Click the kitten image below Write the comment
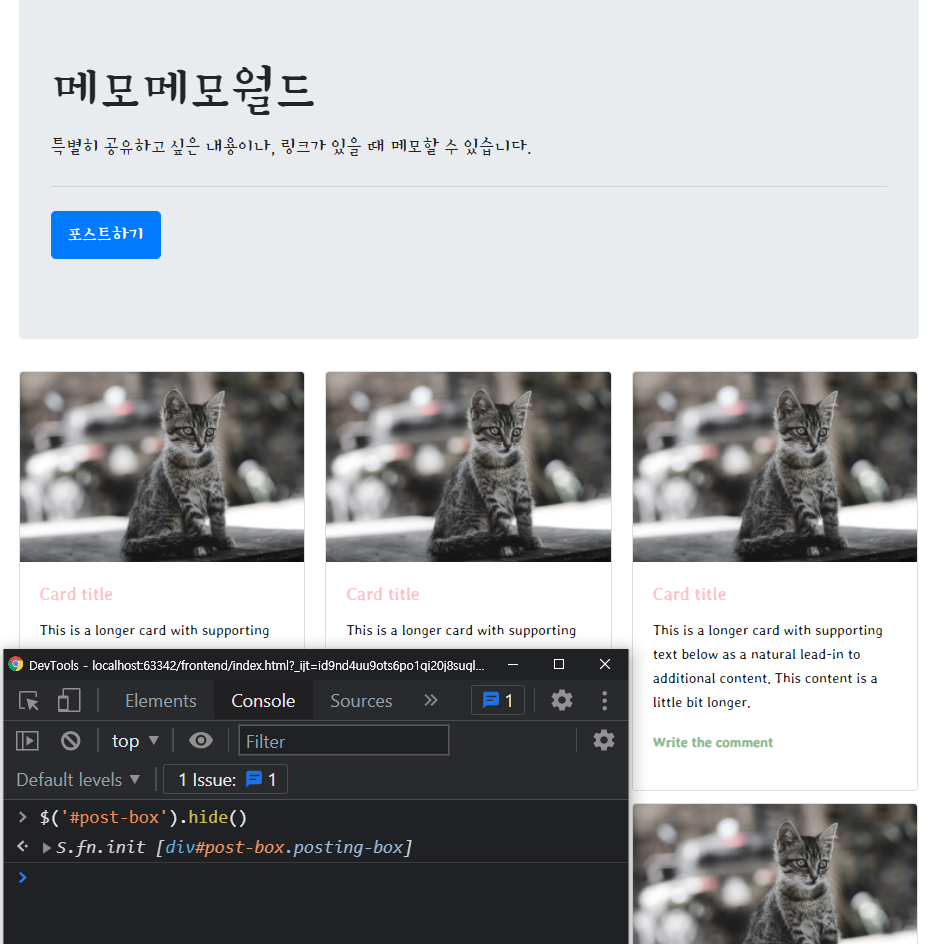This screenshot has height=944, width=932. (x=775, y=874)
